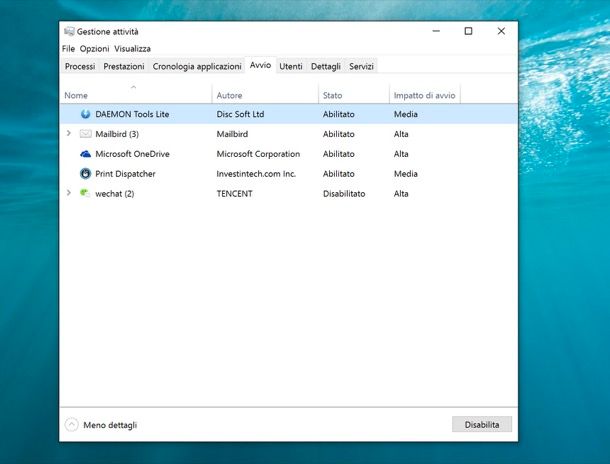Click the Alta impact of wechat
Viewport: 610px width, 464px height.
tap(401, 194)
